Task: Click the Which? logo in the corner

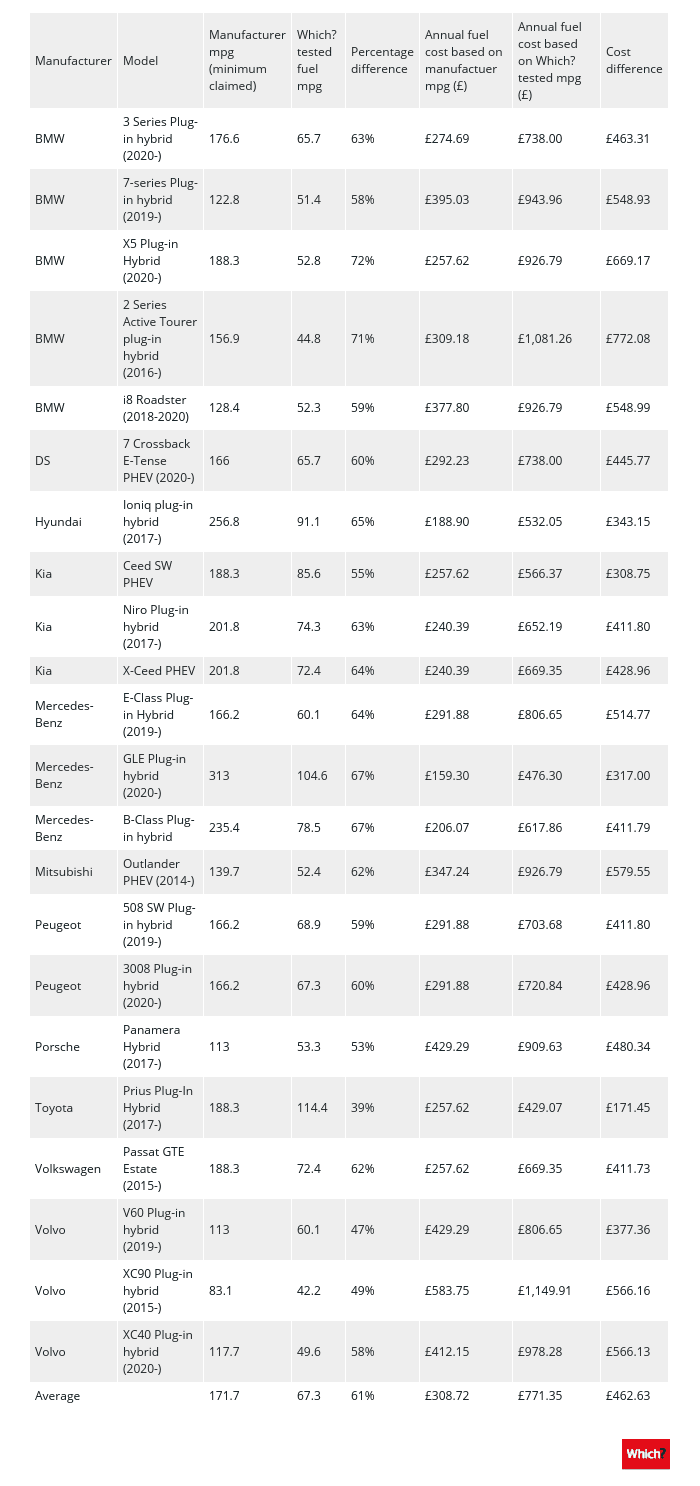Action: point(645,1453)
